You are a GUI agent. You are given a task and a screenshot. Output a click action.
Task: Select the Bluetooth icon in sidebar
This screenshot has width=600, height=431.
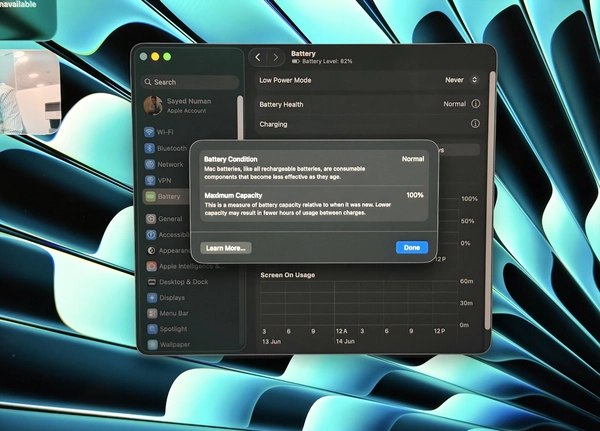coord(150,148)
